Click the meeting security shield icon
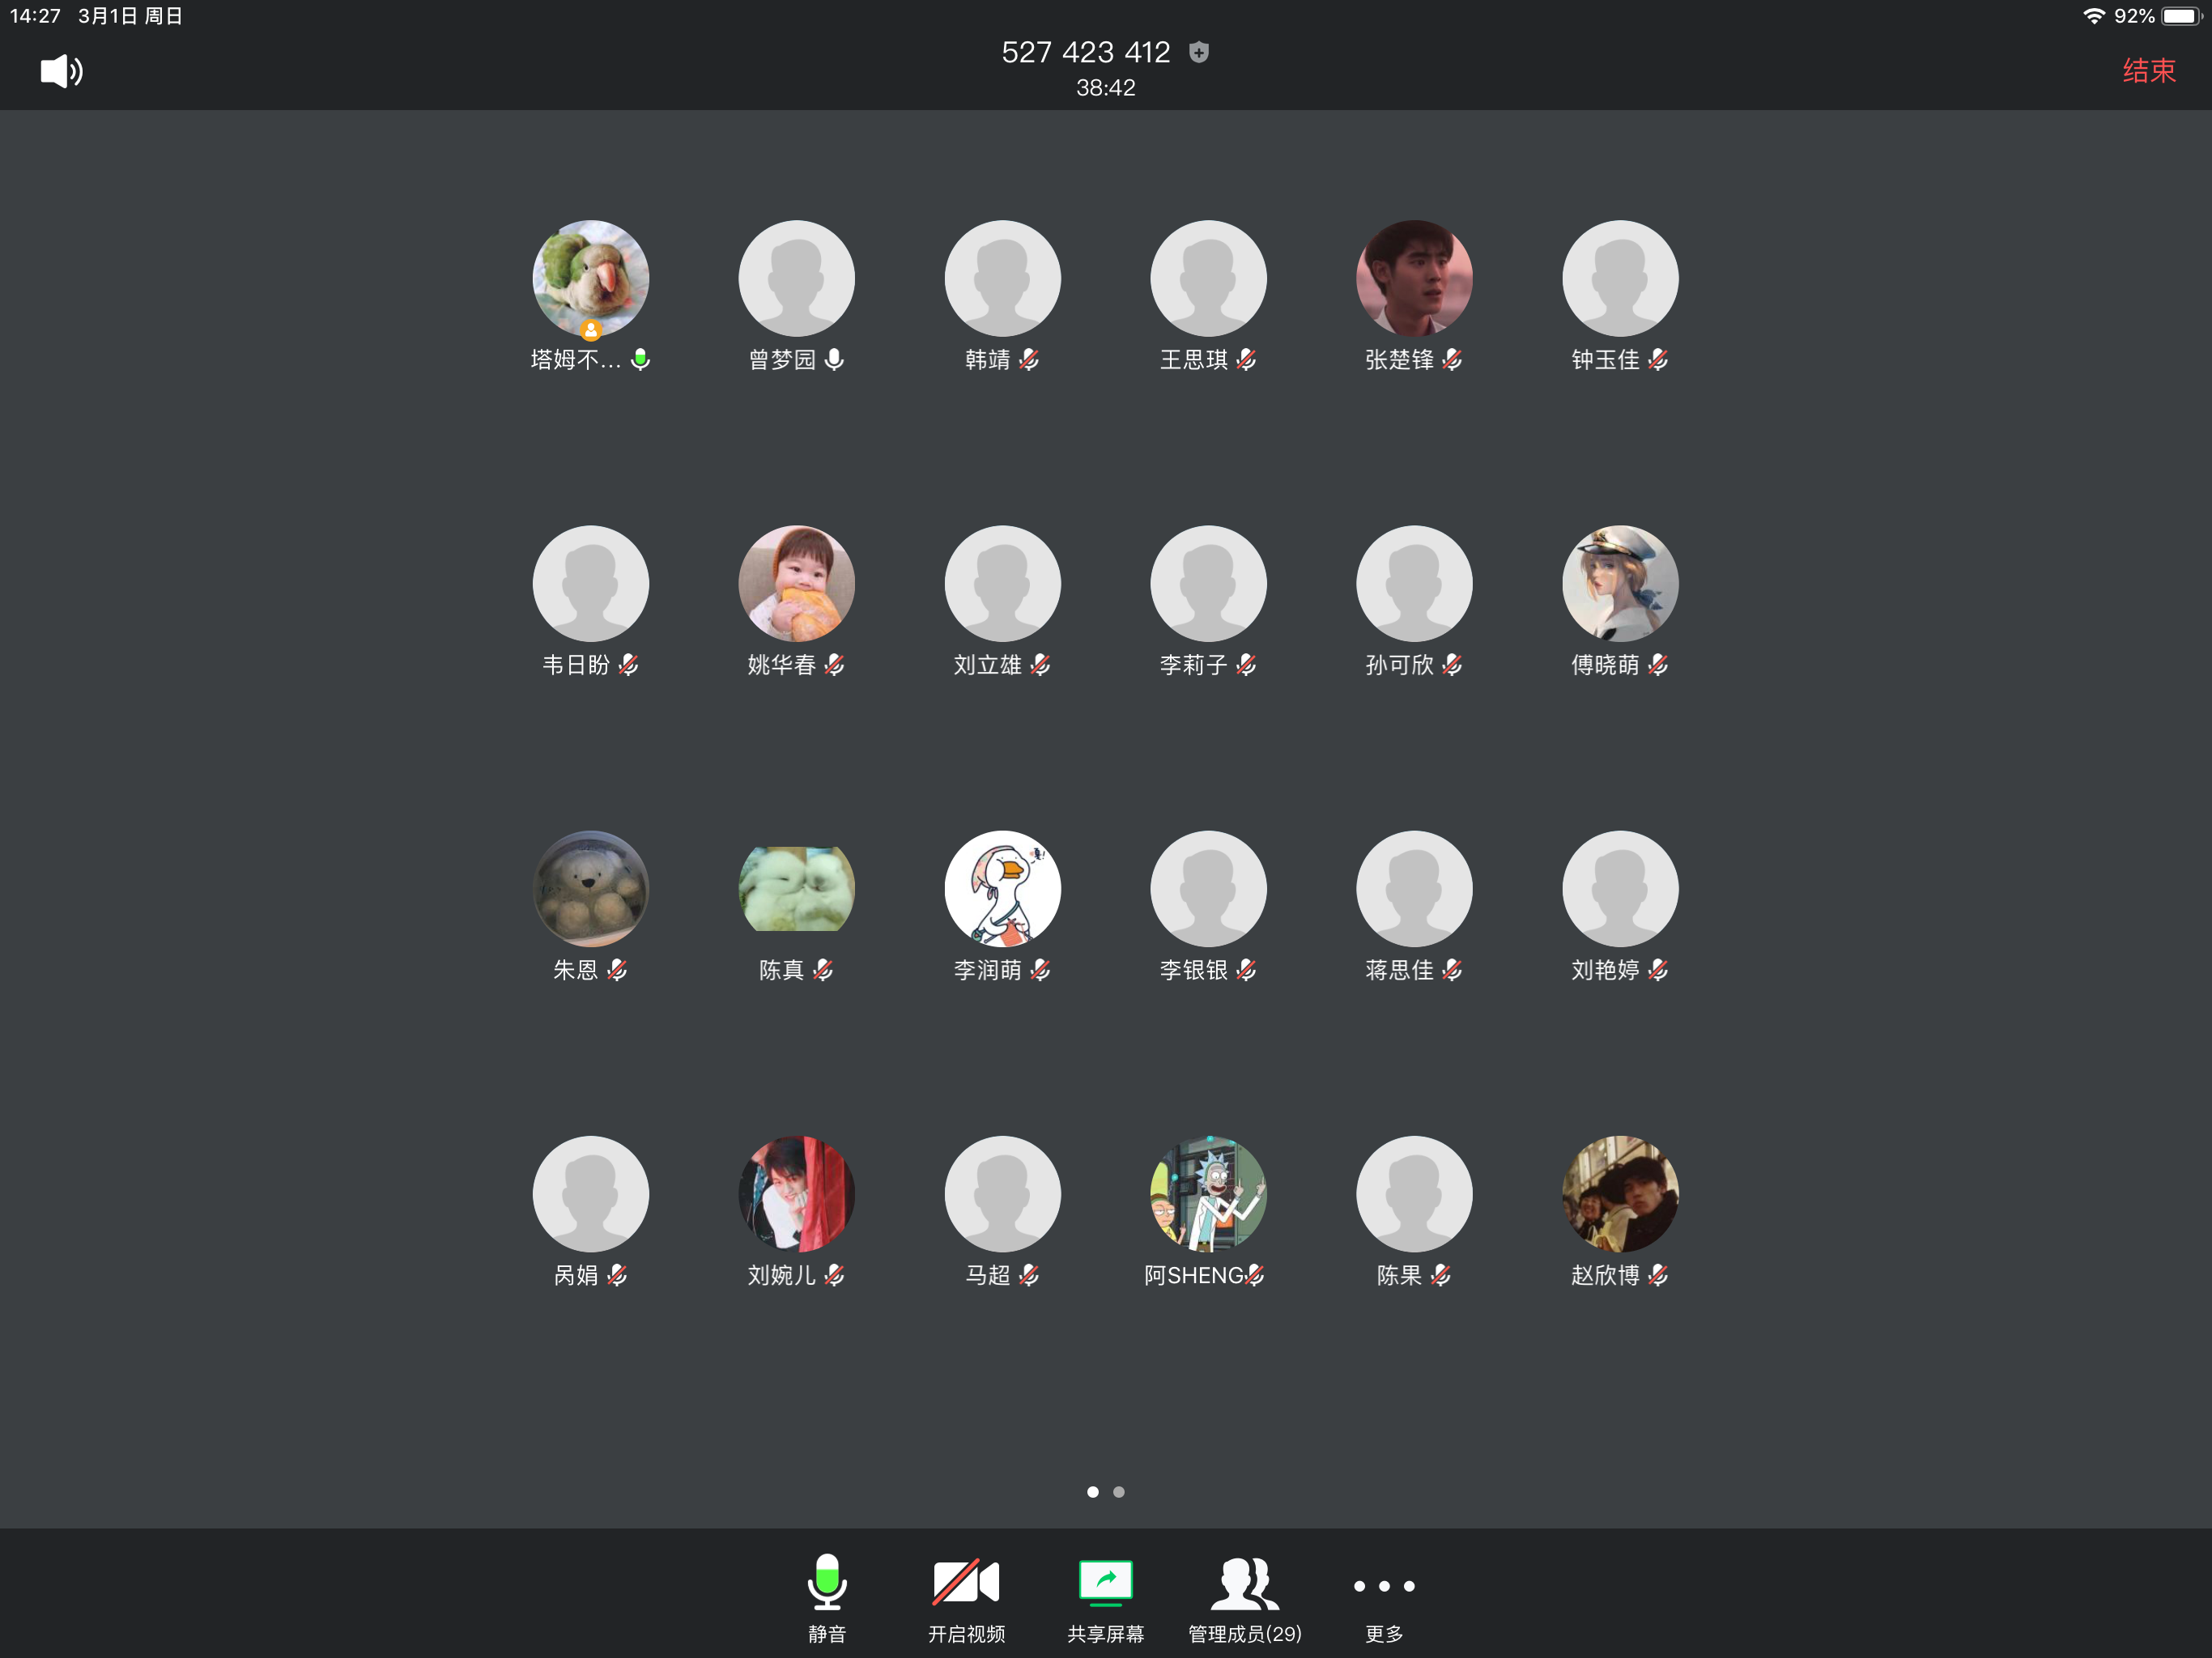 click(1198, 53)
